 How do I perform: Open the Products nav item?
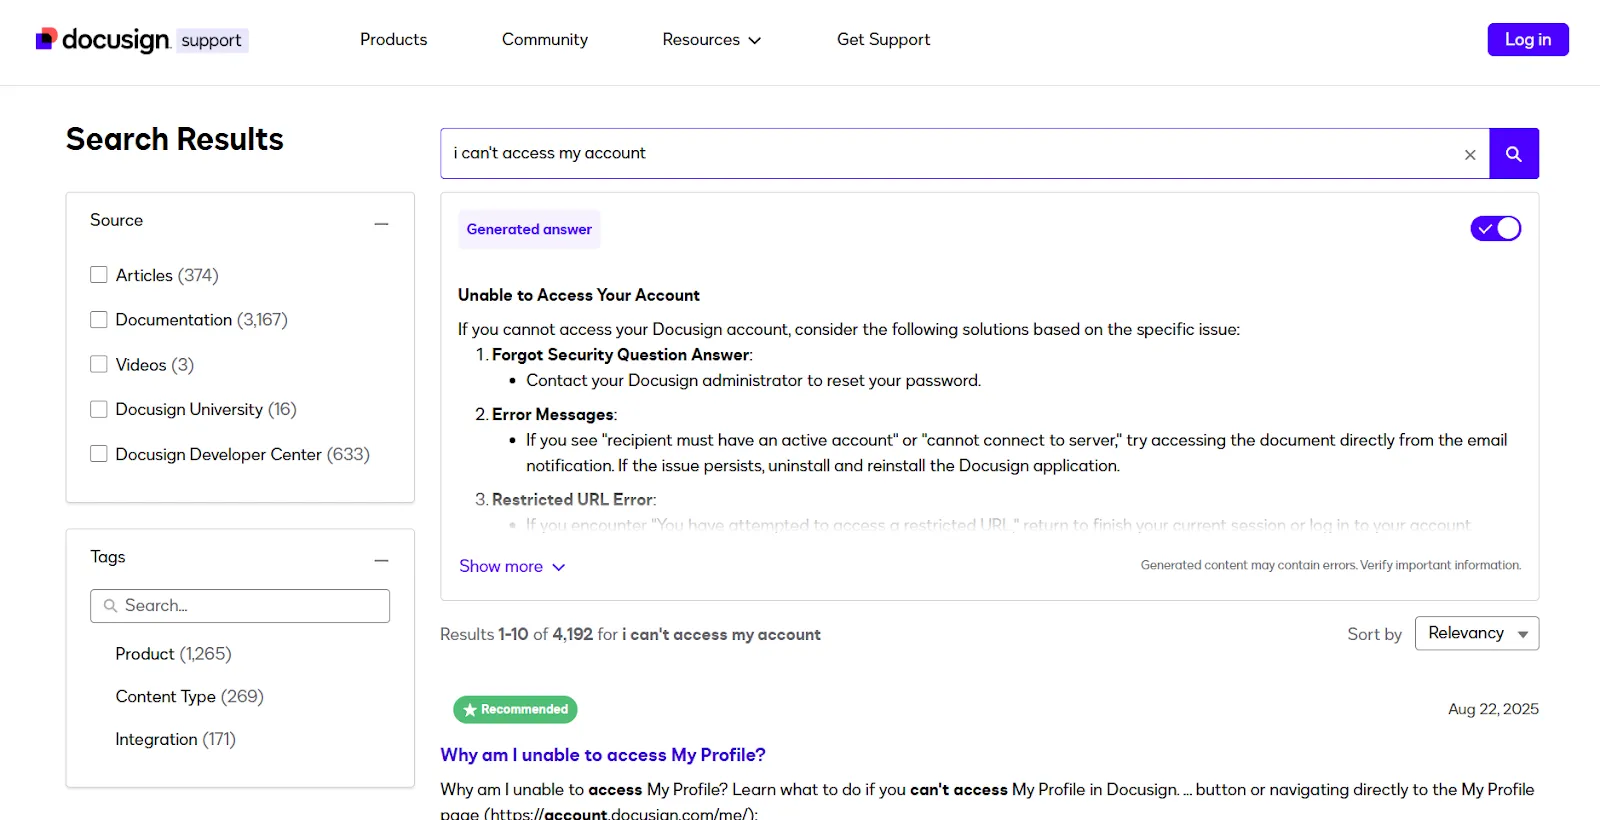[x=393, y=40]
